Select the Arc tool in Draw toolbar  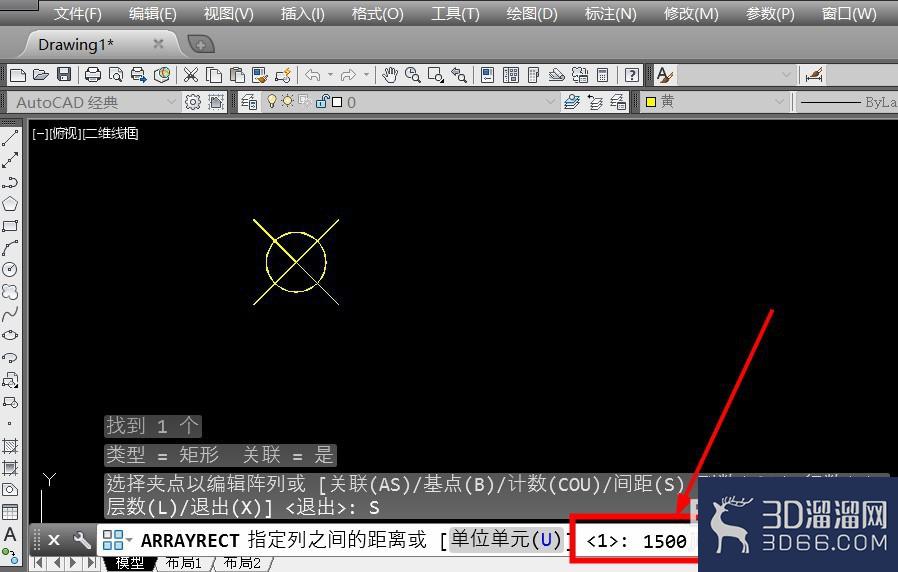pos(10,247)
